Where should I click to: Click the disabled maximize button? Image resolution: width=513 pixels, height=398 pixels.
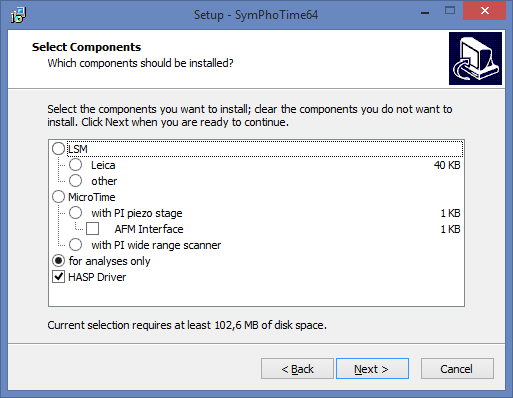(x=450, y=11)
